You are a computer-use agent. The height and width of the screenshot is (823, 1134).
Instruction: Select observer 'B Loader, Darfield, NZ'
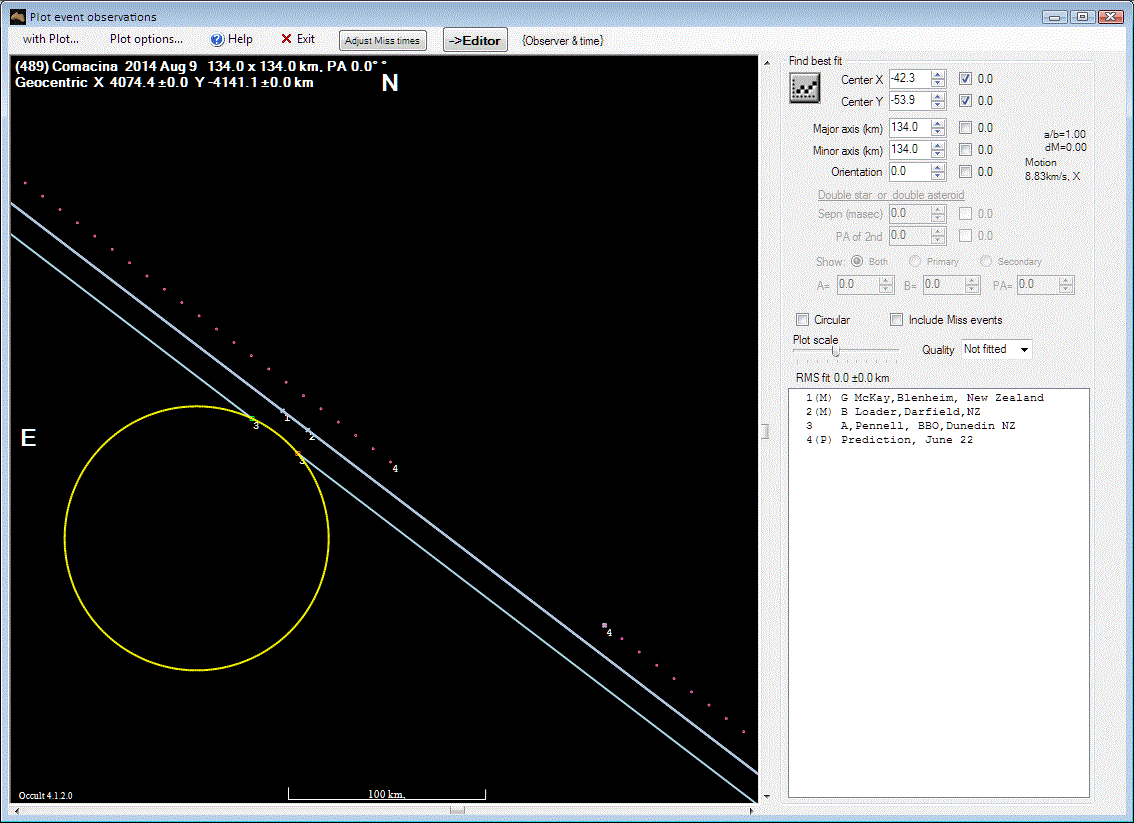892,412
